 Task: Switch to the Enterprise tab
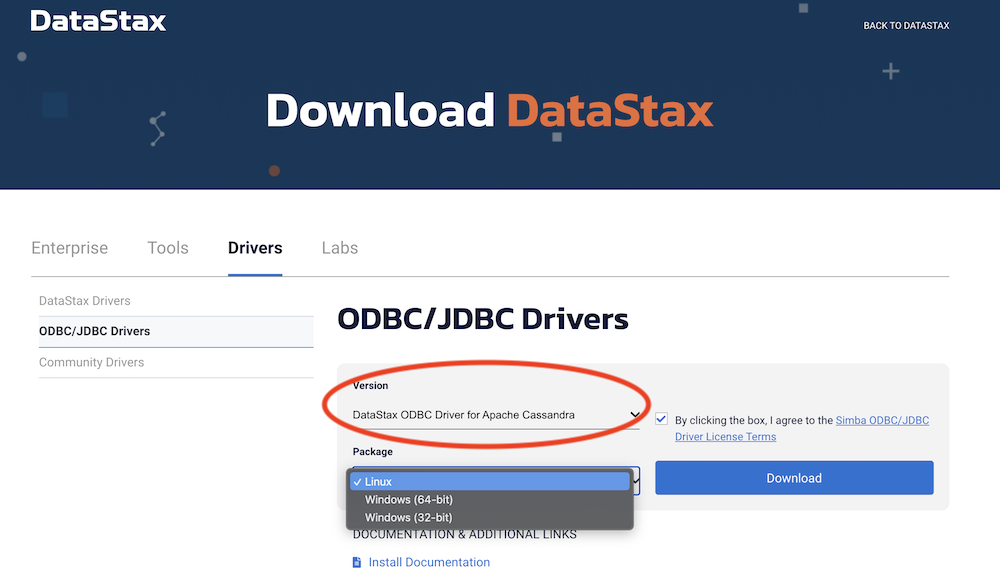[x=70, y=248]
